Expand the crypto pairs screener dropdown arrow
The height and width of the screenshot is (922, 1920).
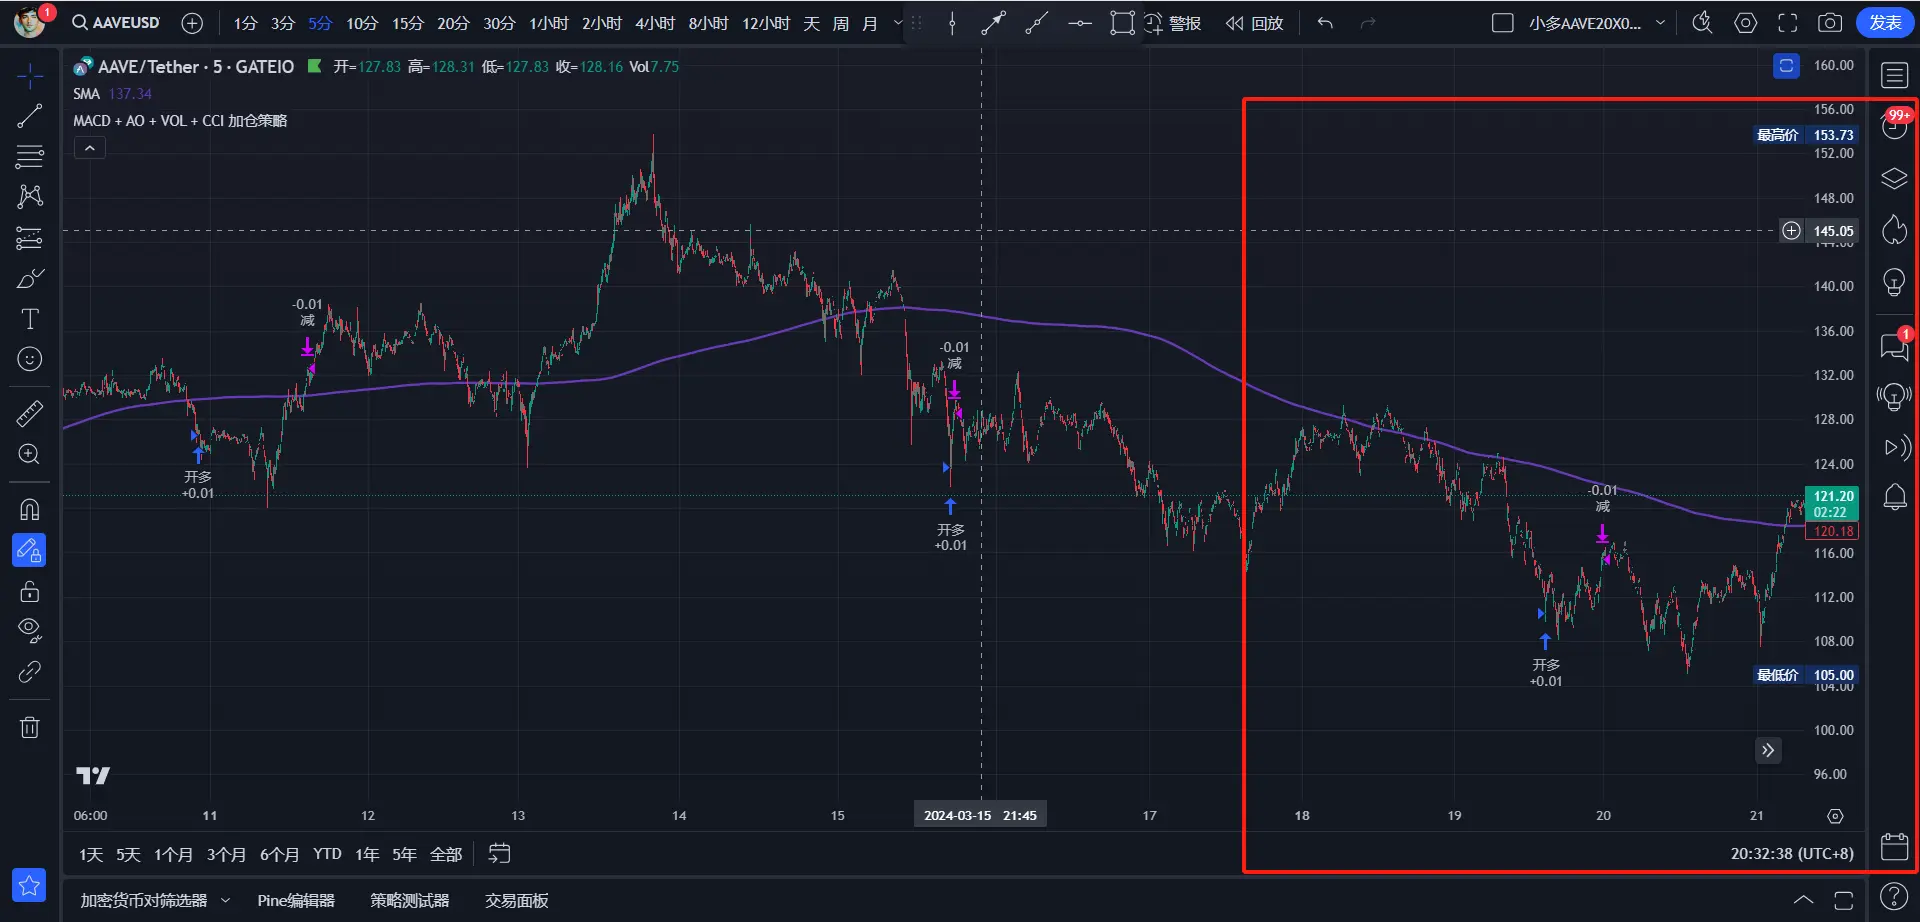click(x=225, y=901)
